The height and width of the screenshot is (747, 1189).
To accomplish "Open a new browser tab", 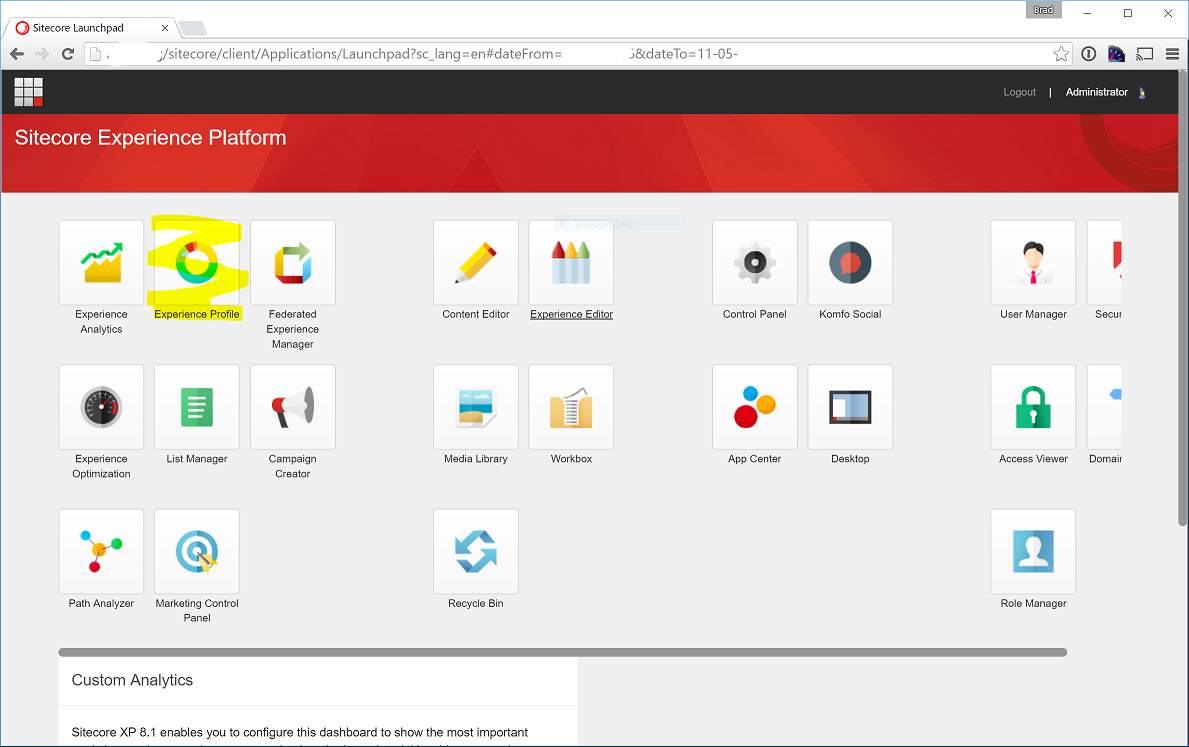I will [193, 29].
